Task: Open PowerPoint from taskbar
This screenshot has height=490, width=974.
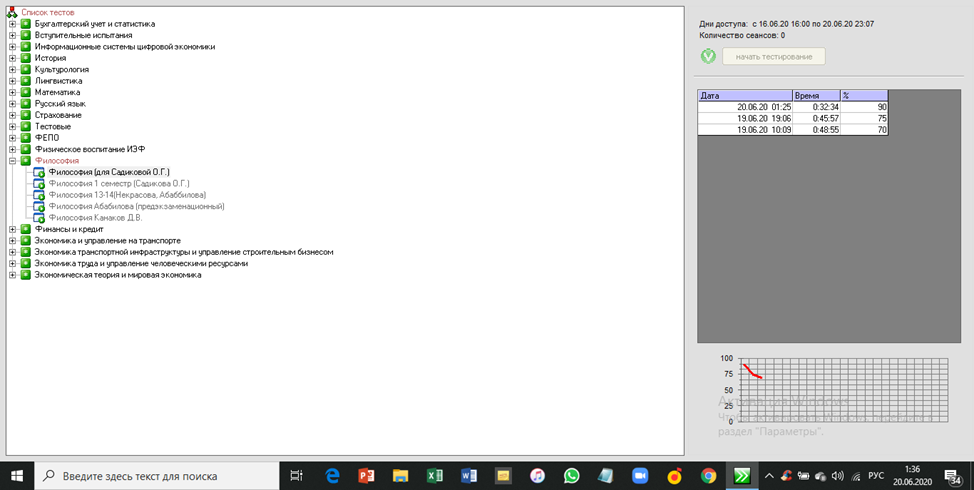Action: click(366, 476)
